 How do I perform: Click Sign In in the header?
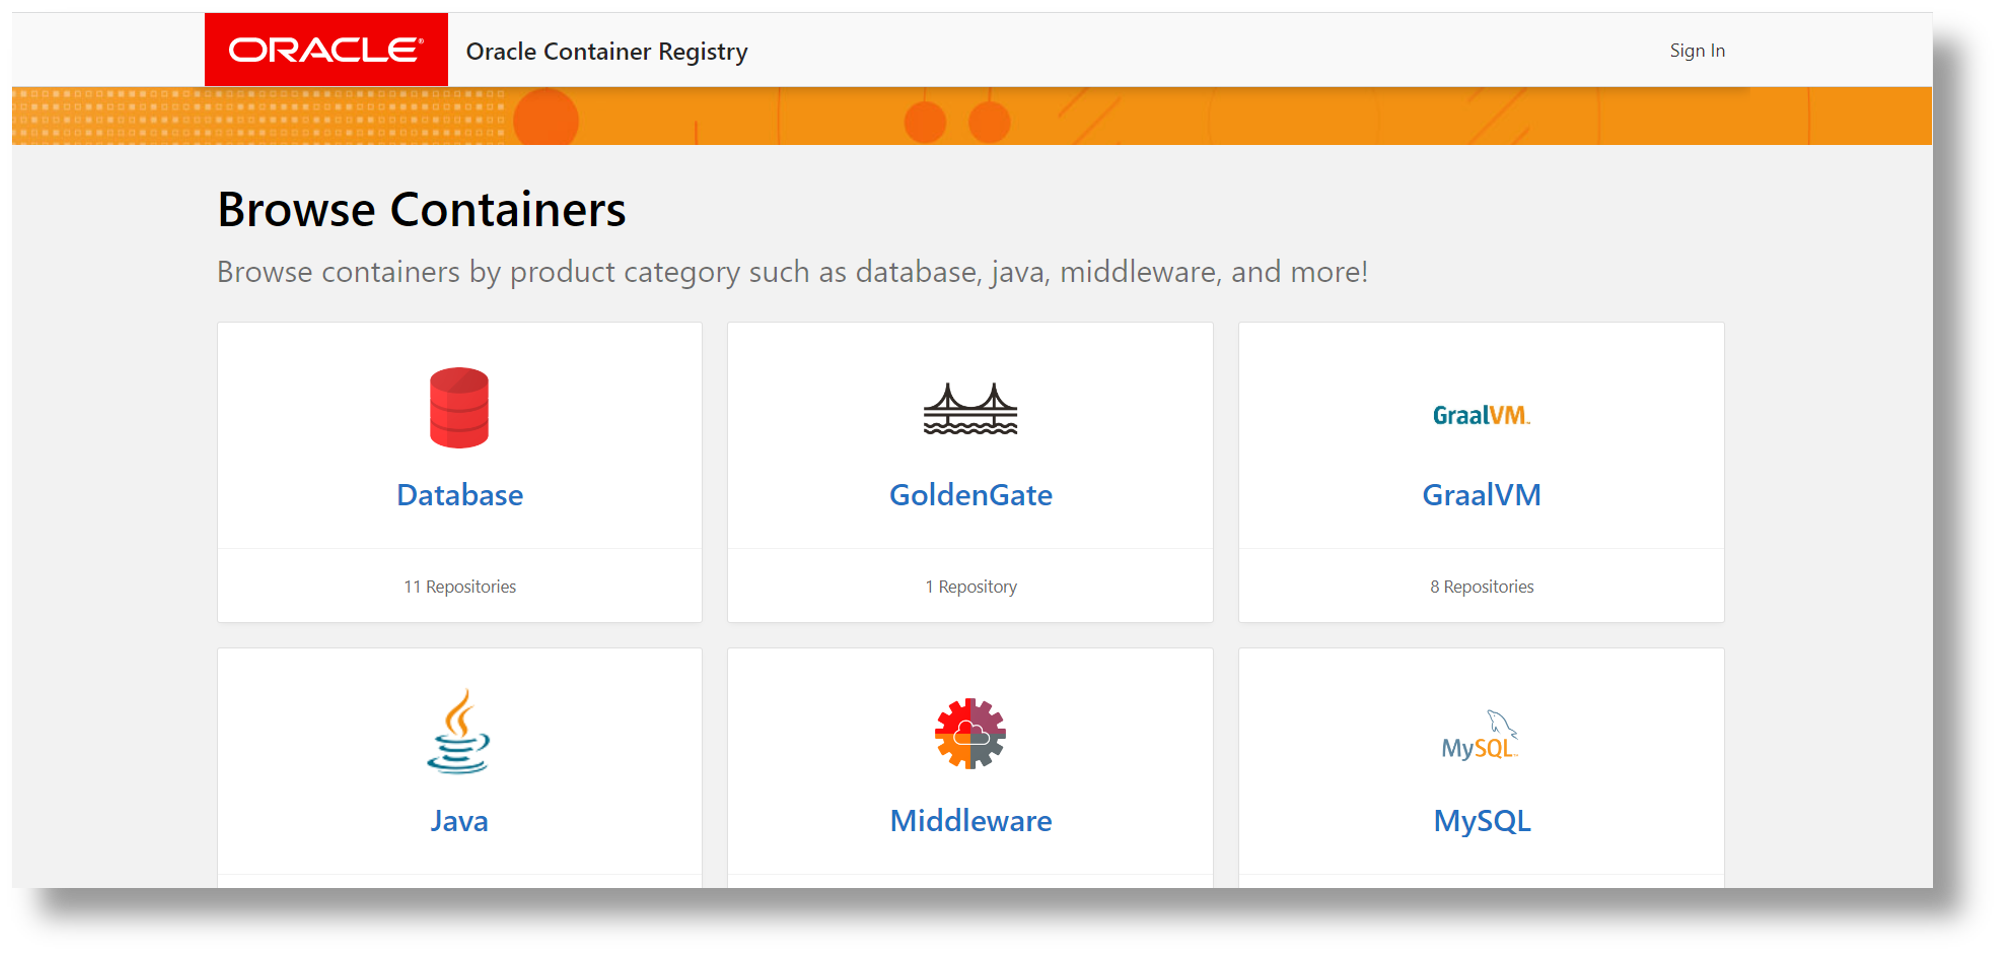(x=1697, y=51)
